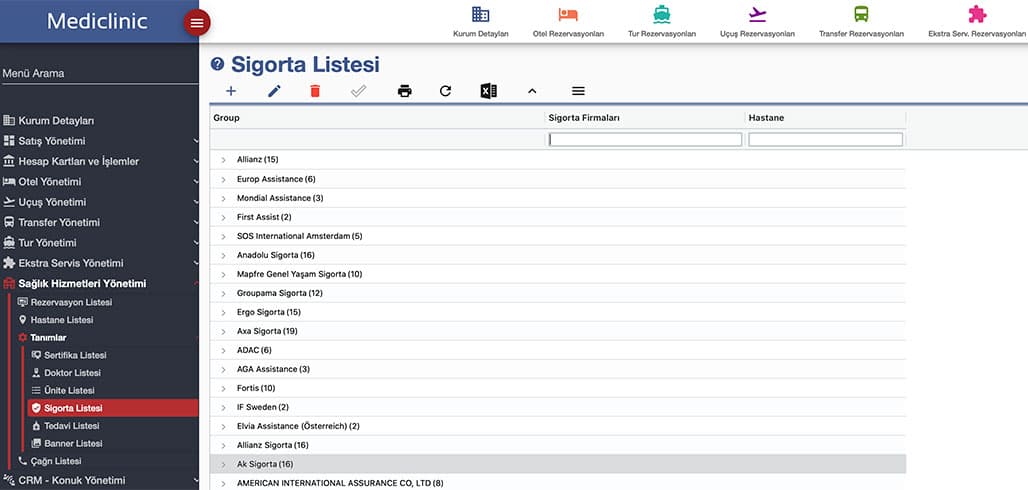Open Transfer Rezervasyonları bus icon

[861, 14]
